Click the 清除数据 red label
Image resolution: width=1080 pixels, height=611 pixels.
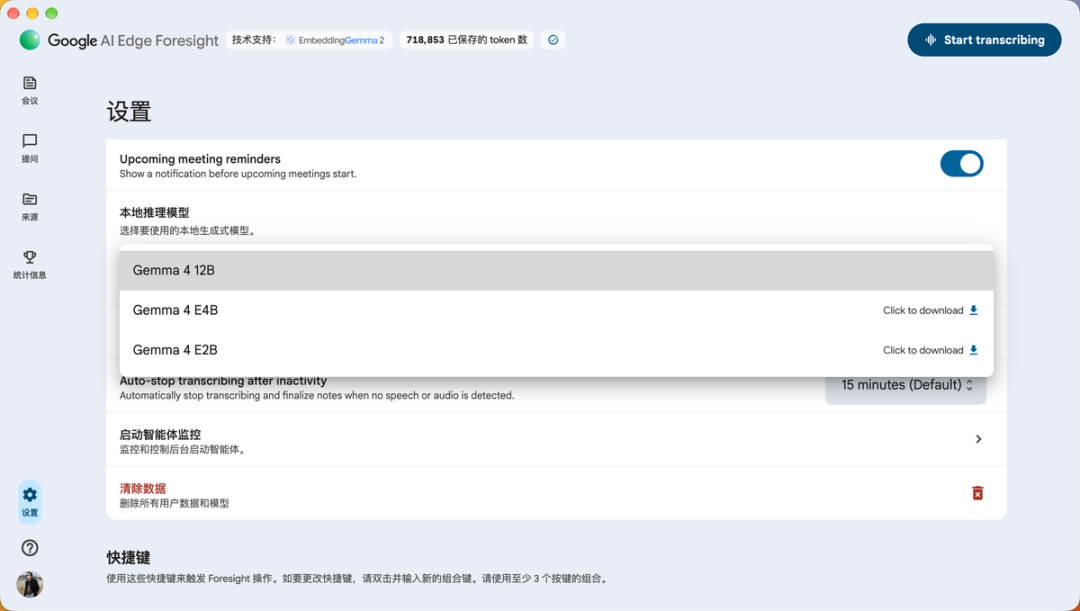pyautogui.click(x=143, y=488)
